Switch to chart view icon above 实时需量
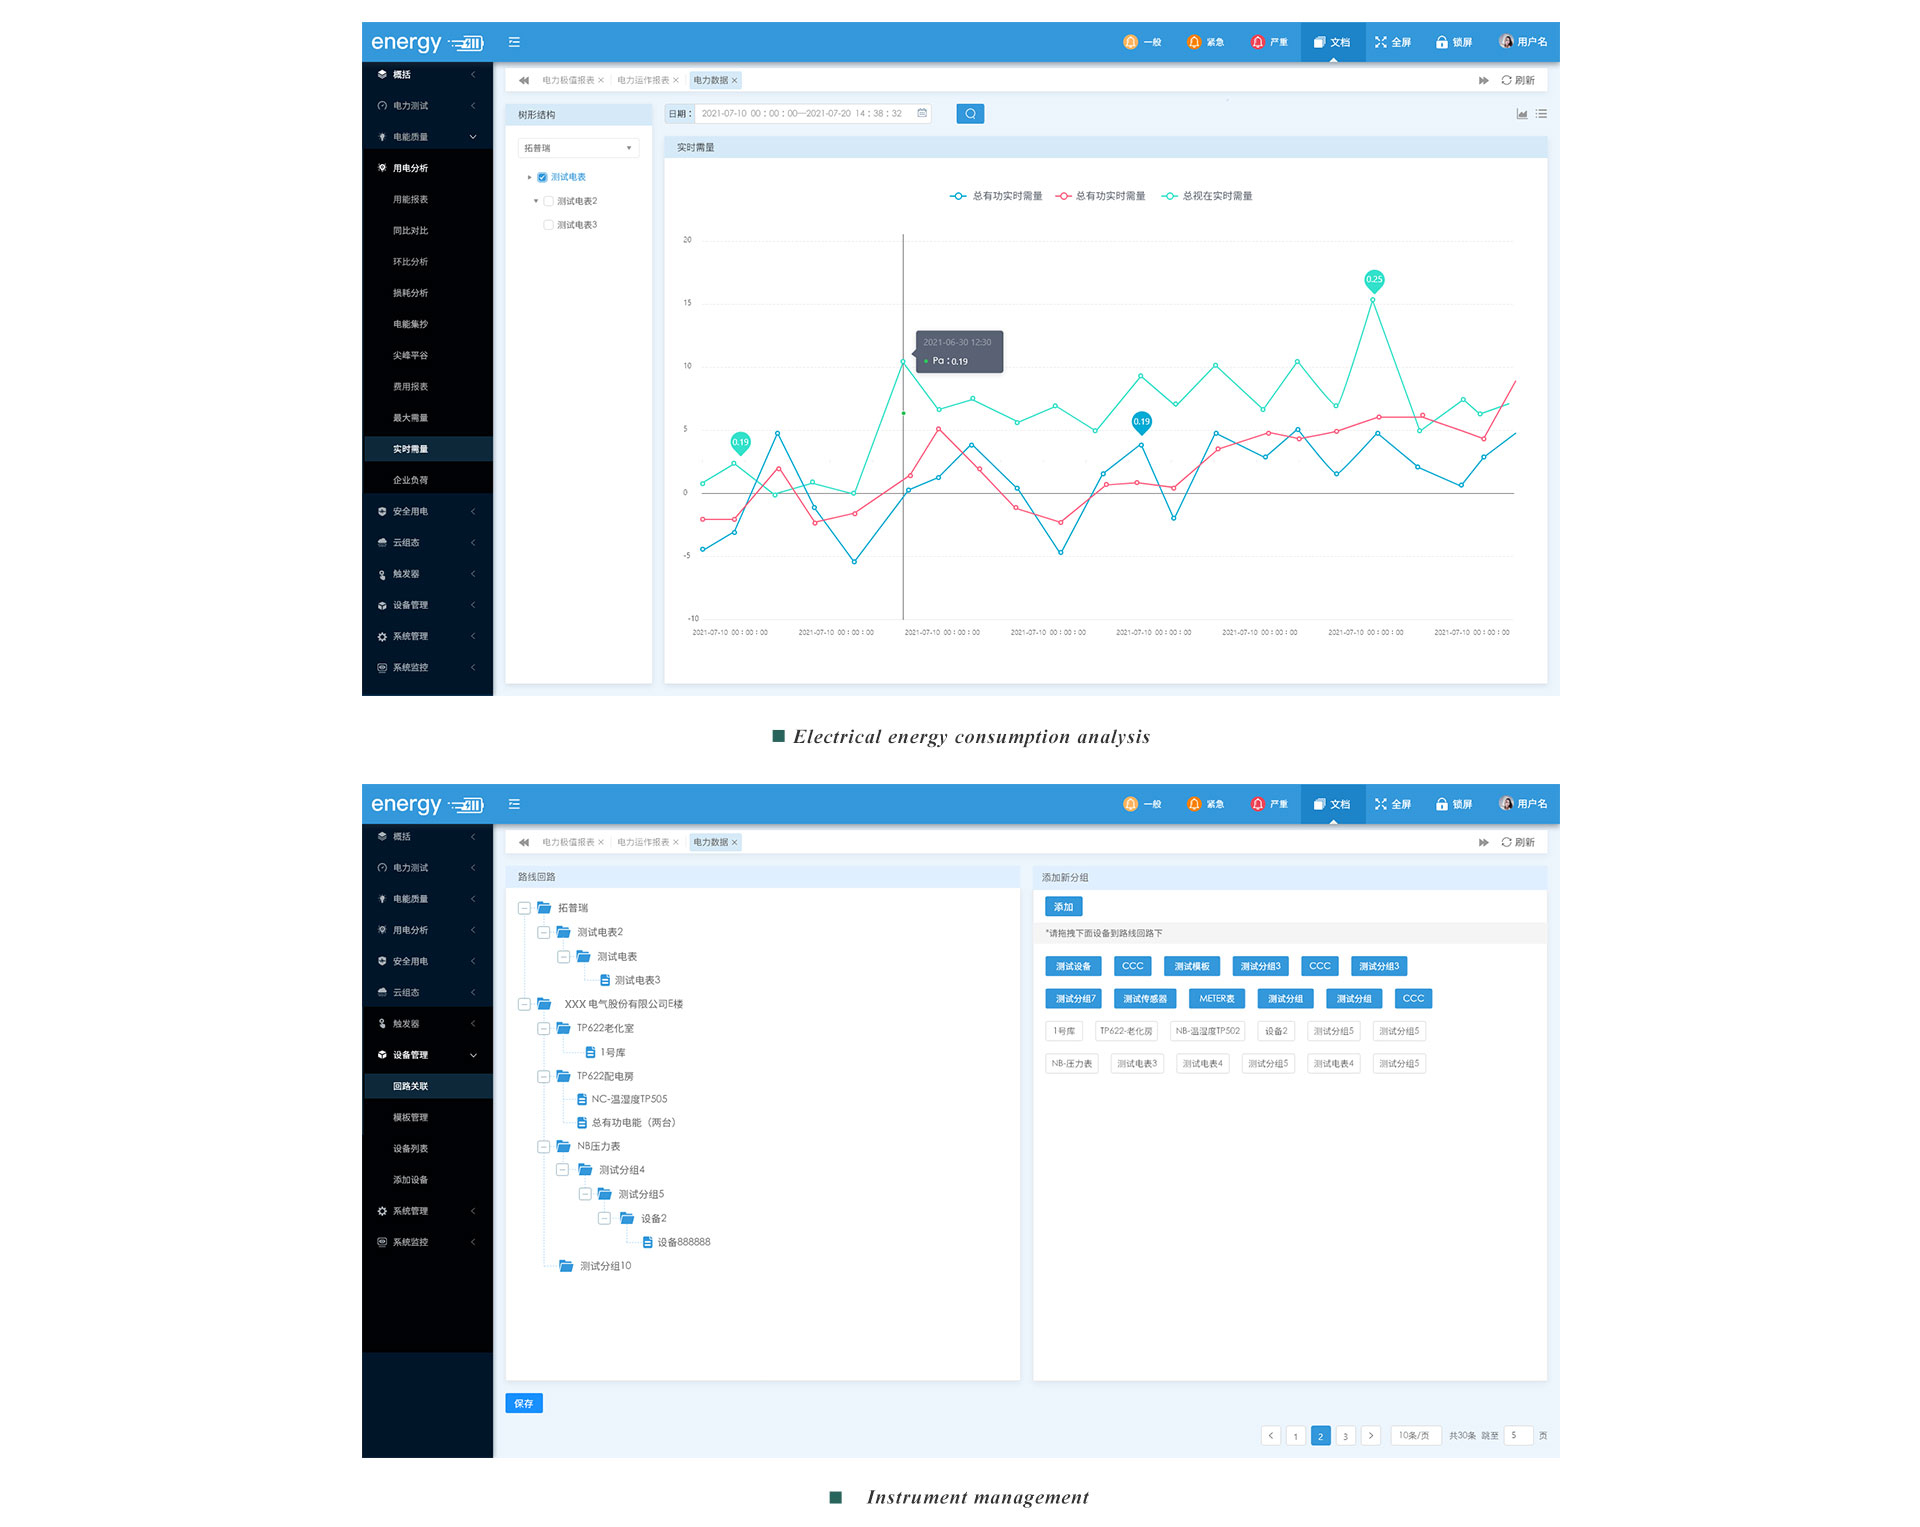This screenshot has height=1527, width=1920. point(1522,114)
